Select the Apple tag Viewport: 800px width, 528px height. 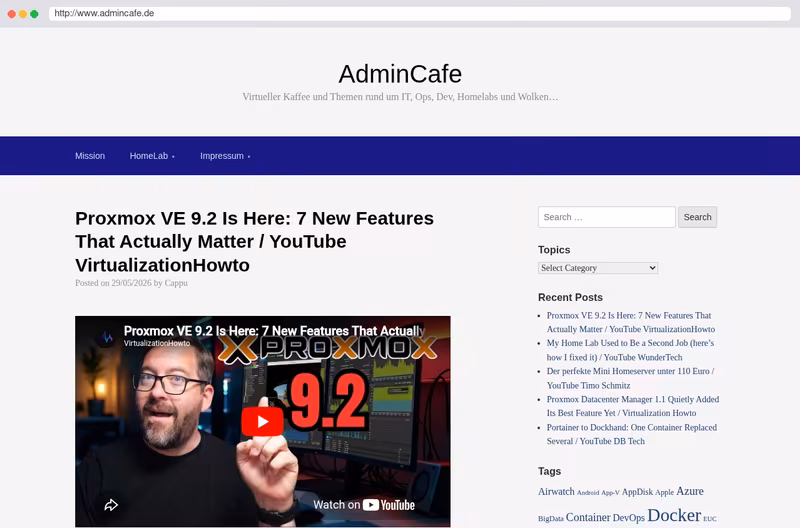pos(664,492)
